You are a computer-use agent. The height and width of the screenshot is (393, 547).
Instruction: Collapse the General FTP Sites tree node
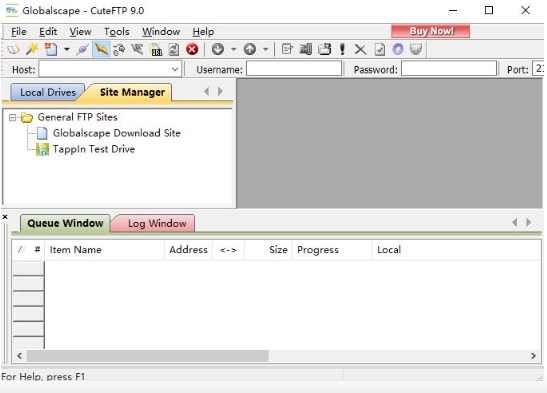[12, 118]
